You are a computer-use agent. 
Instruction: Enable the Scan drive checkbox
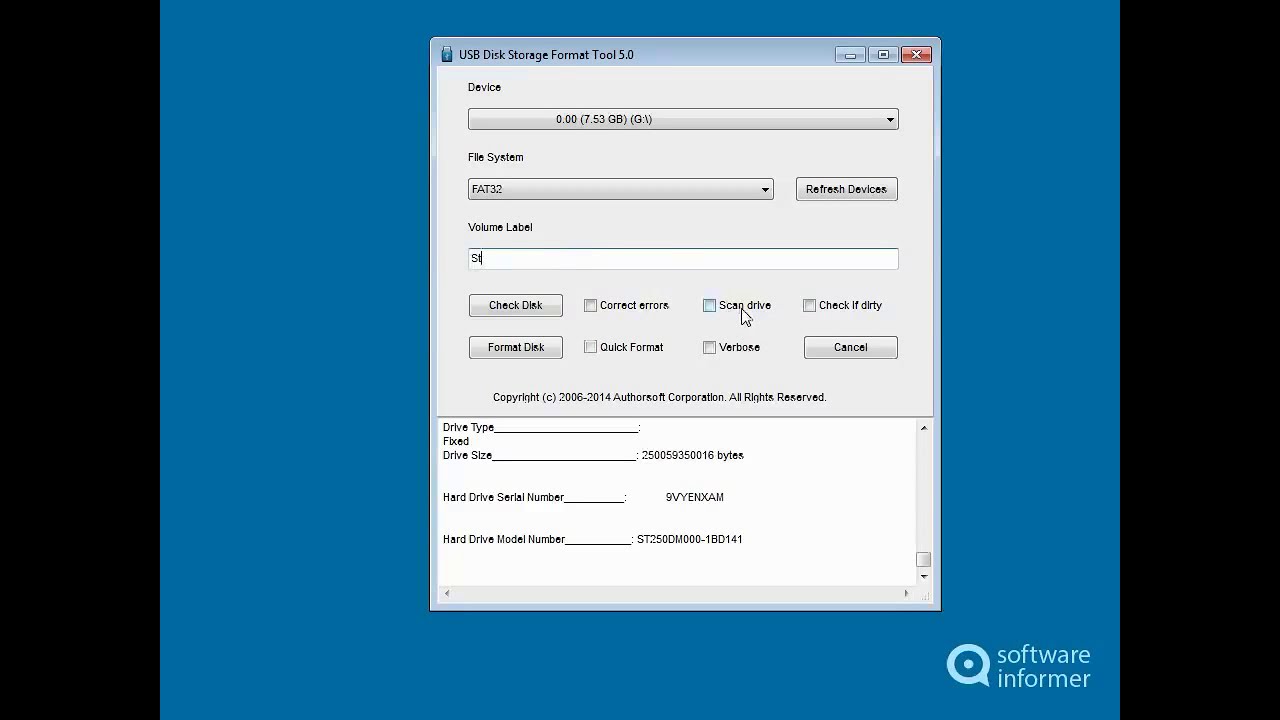tap(709, 305)
